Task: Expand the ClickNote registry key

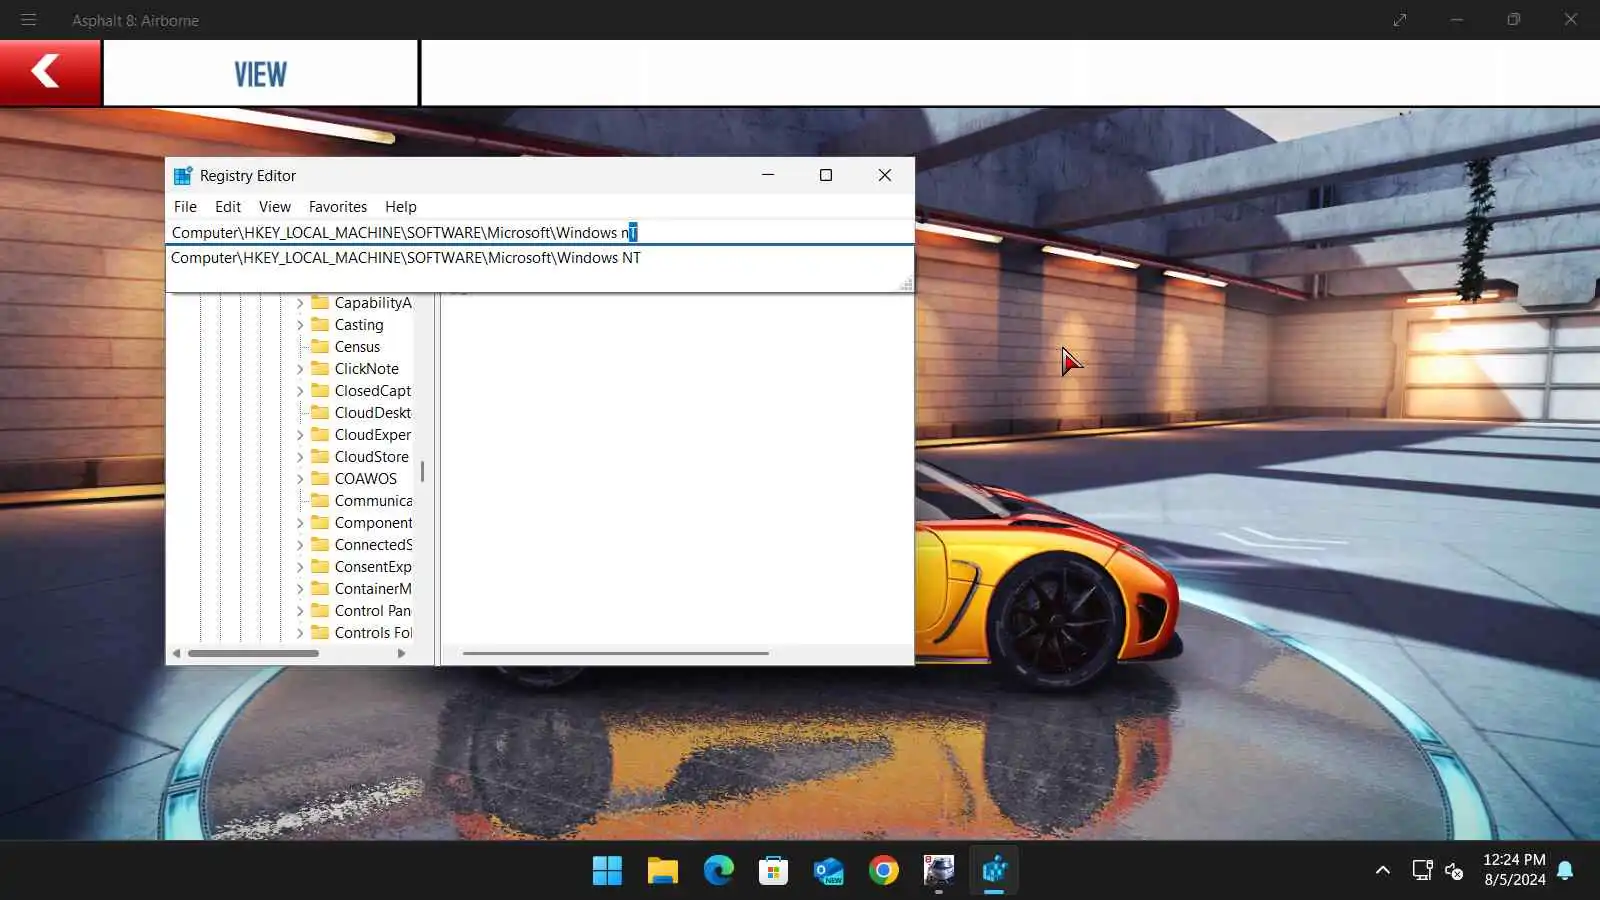Action: pyautogui.click(x=299, y=369)
